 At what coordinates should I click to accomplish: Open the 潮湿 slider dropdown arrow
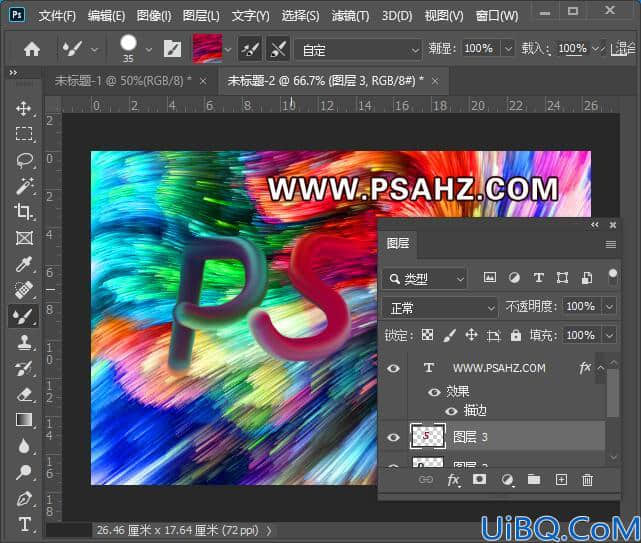click(507, 49)
